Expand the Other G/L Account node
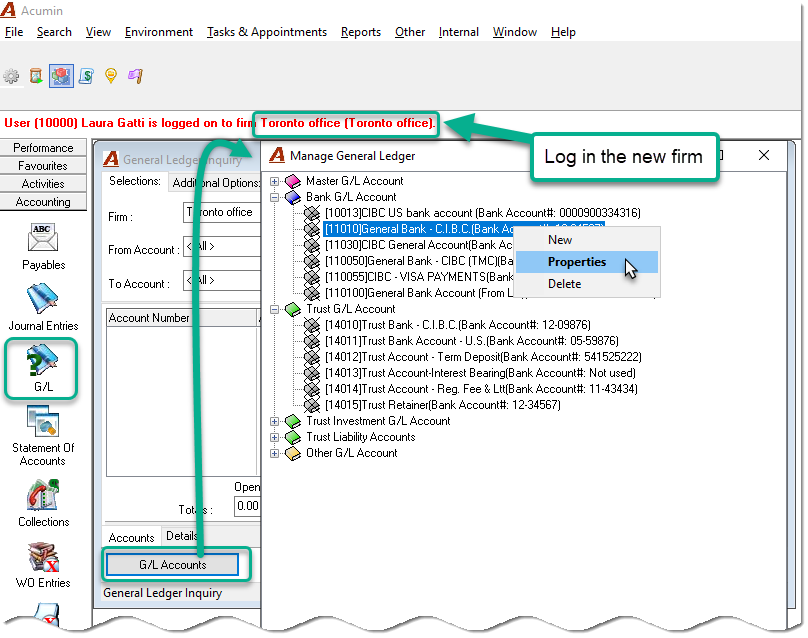808x638 pixels. pyautogui.click(x=275, y=454)
